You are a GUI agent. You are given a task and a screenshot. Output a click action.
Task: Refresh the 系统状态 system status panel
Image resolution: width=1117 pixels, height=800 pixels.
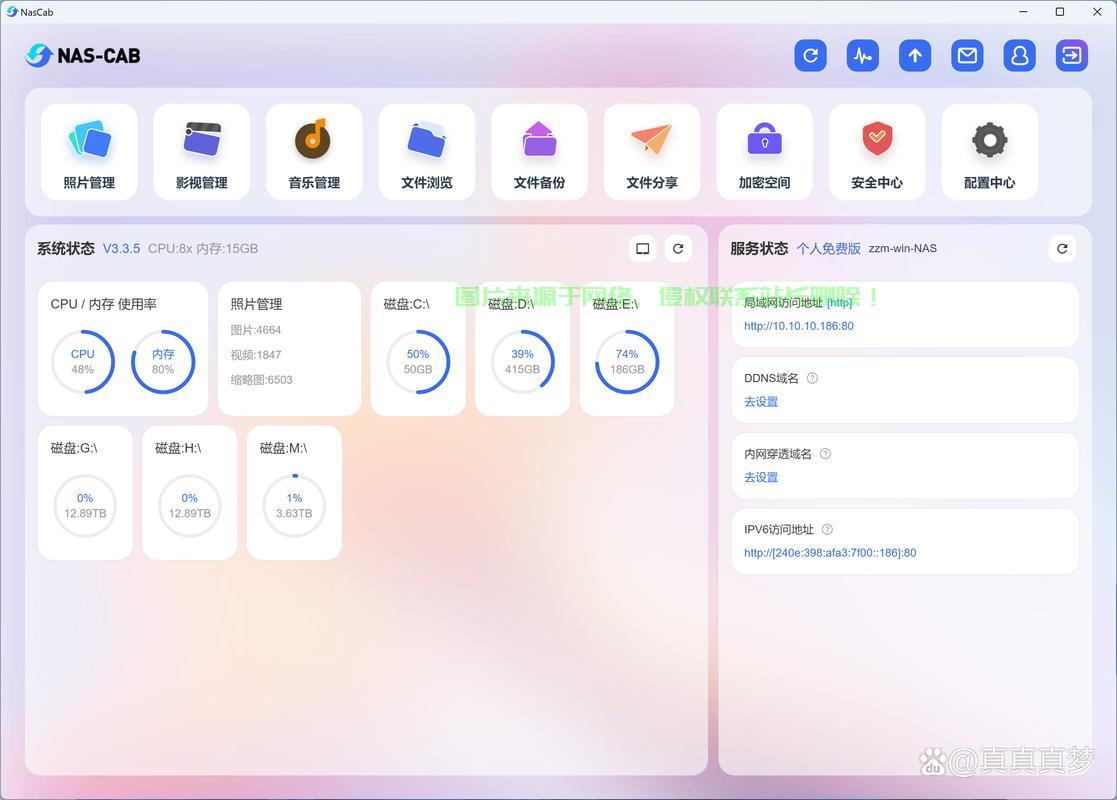[678, 249]
